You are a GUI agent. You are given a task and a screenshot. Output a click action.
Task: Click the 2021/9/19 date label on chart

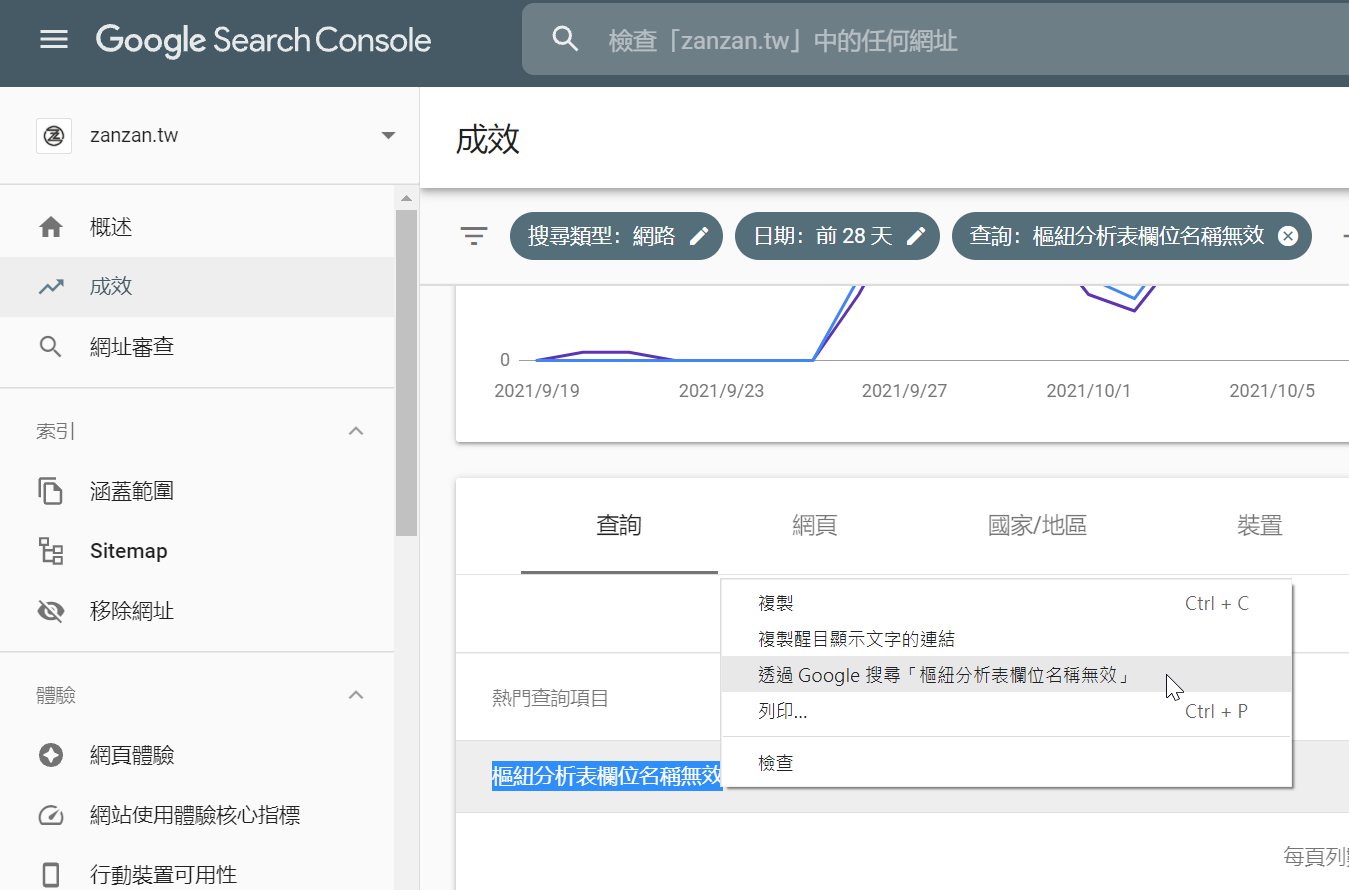tap(537, 391)
